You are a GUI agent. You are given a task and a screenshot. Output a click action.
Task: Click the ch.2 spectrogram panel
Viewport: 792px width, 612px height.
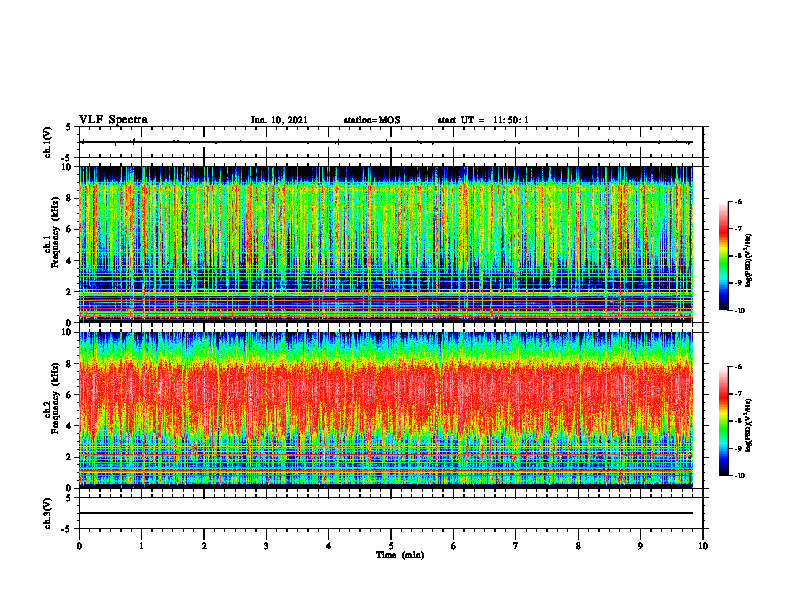[x=386, y=410]
